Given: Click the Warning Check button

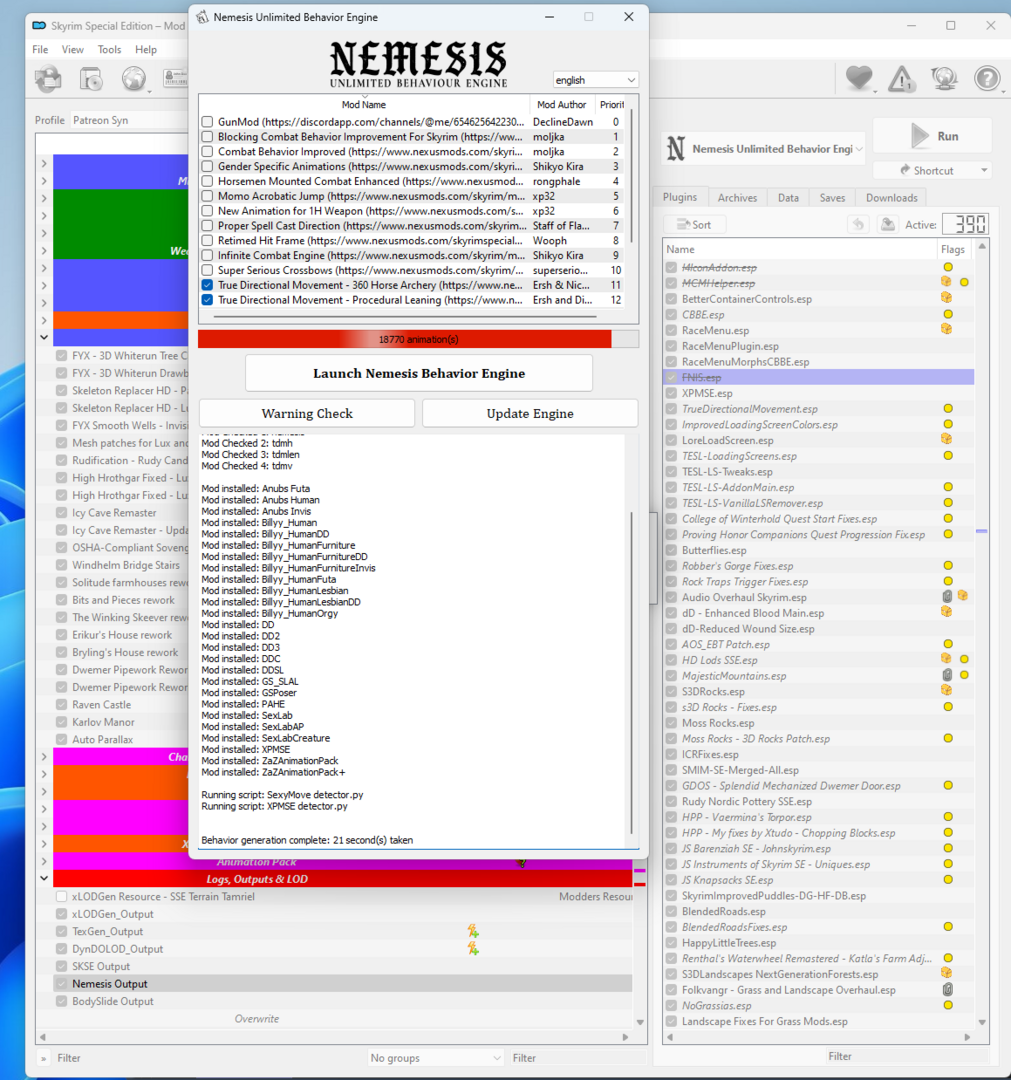Looking at the screenshot, I should tap(307, 413).
